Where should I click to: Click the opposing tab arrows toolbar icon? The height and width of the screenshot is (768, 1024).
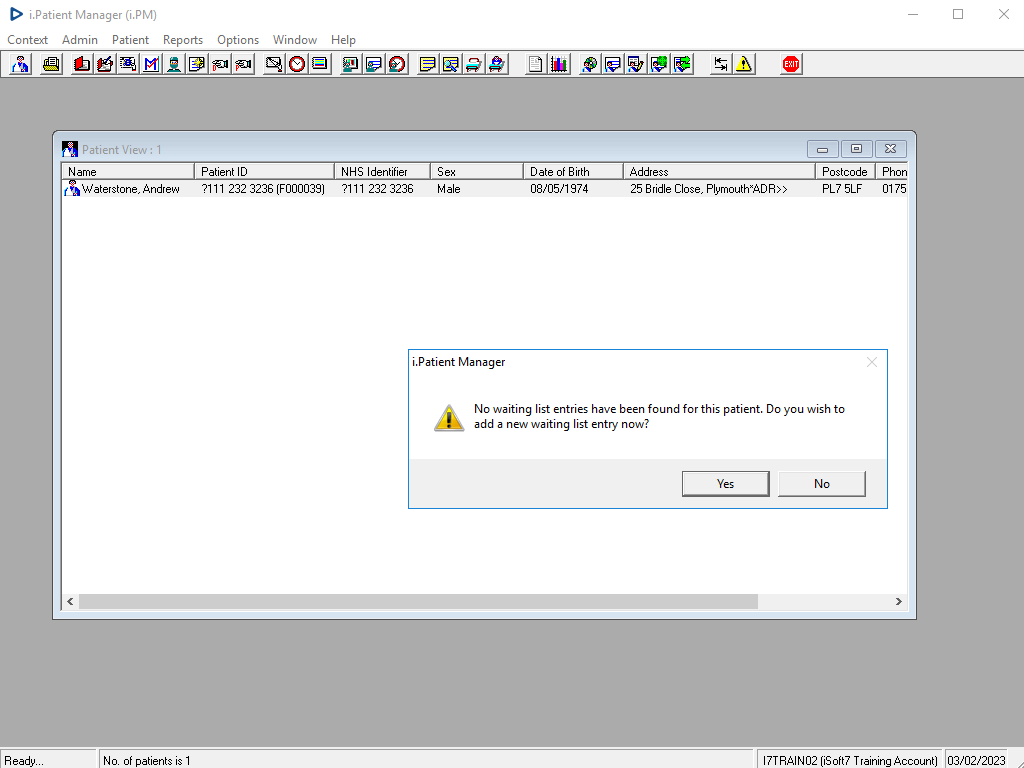[720, 64]
